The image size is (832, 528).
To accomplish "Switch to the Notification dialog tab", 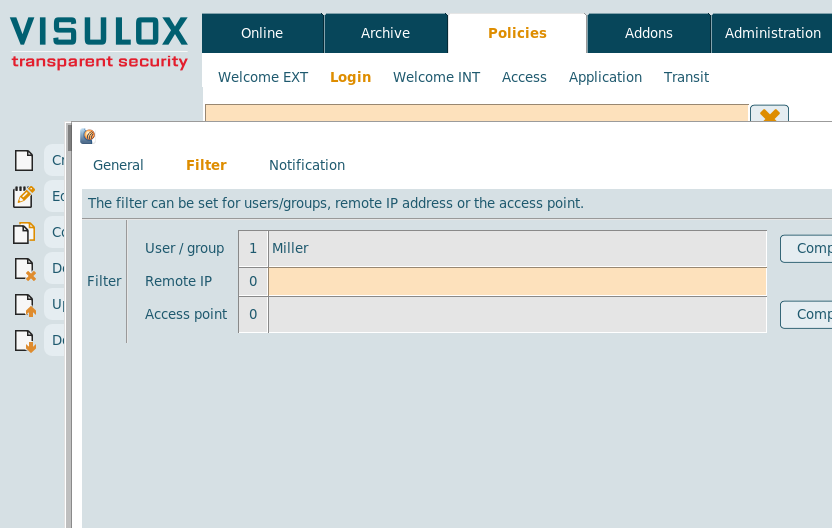I will (x=307, y=165).
